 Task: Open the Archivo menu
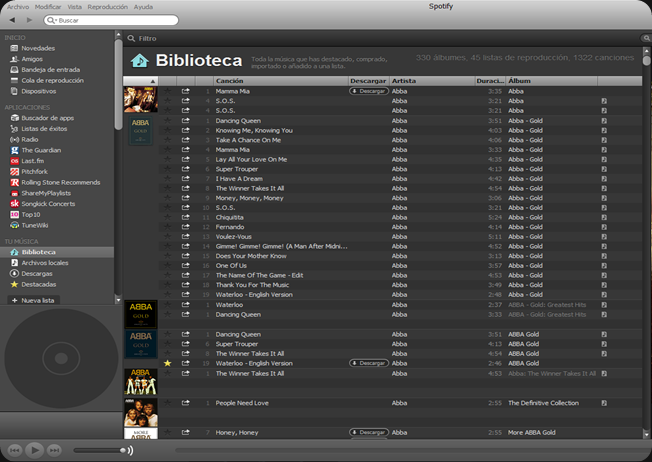[18, 7]
